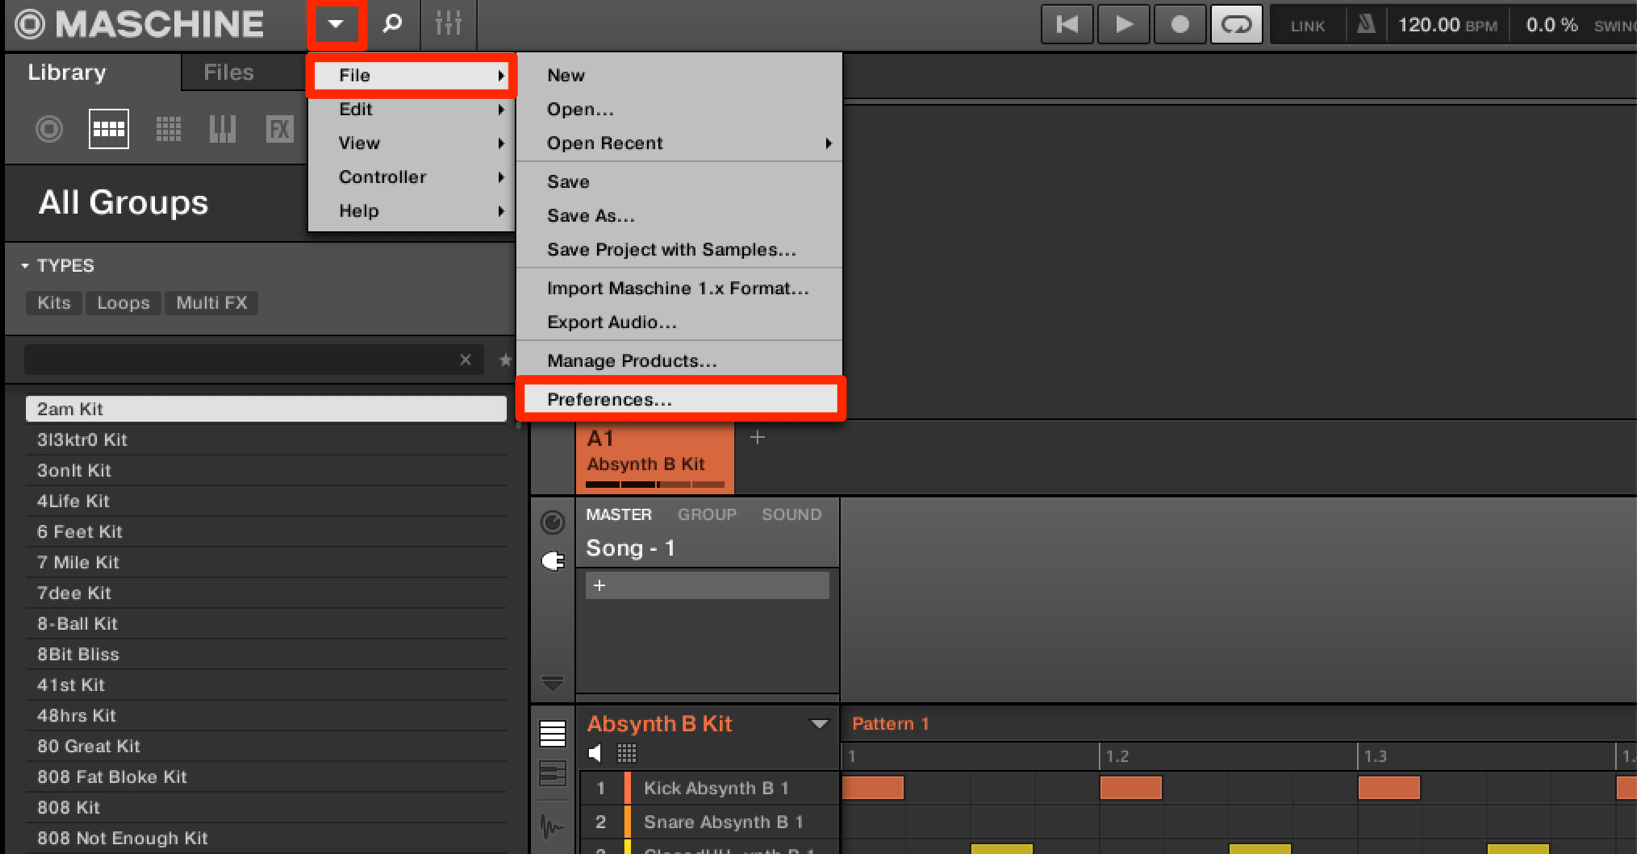Toggle the mixer view icon

[448, 24]
